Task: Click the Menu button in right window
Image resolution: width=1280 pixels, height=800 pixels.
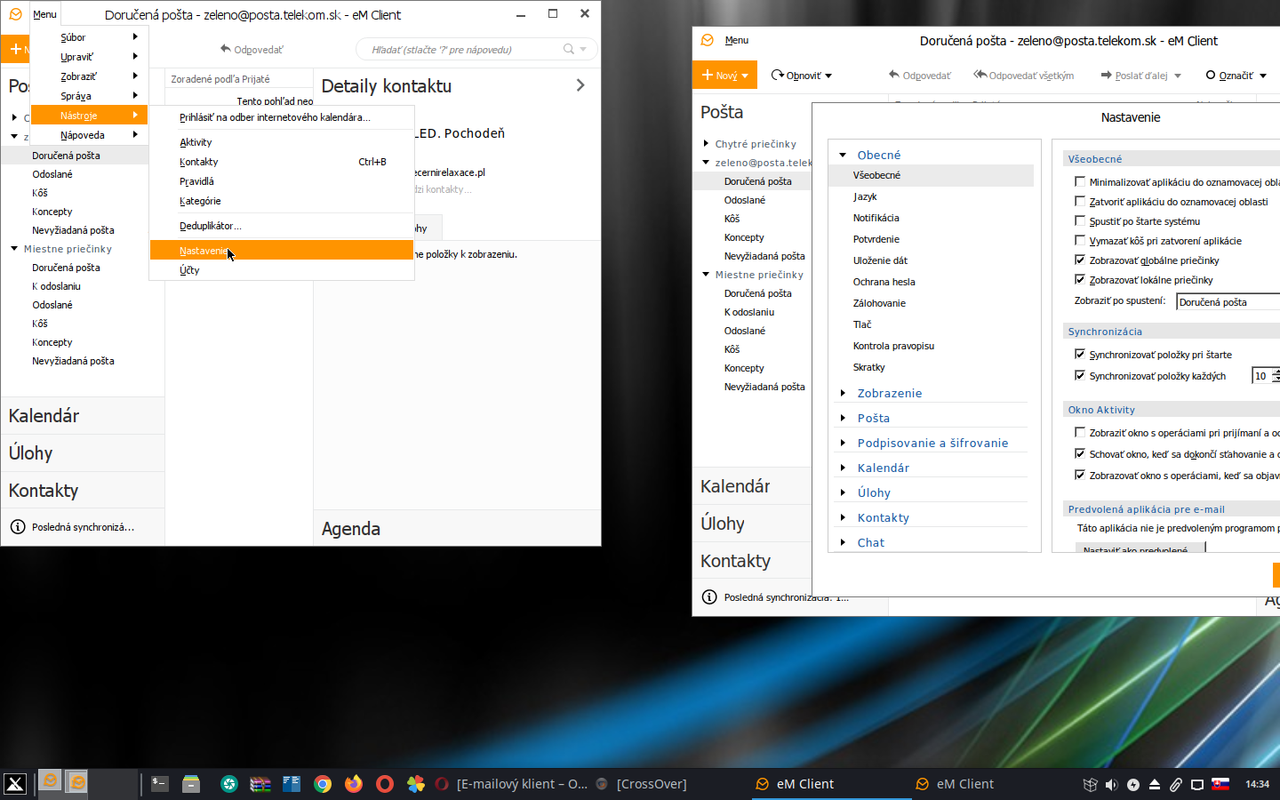Action: click(736, 40)
